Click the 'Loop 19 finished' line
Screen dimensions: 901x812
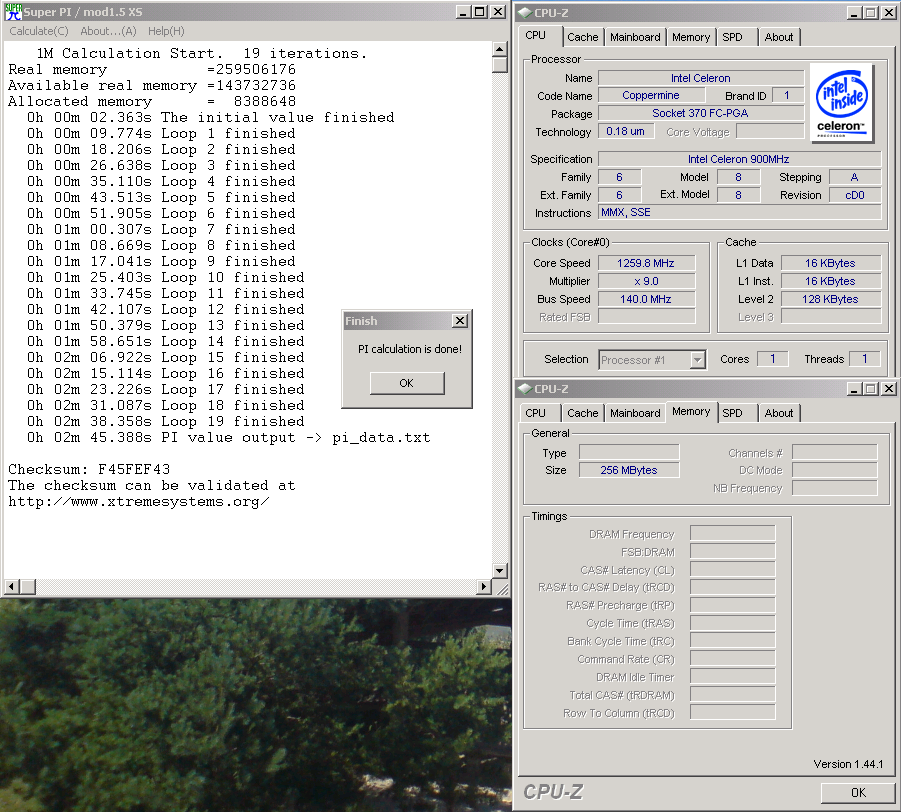165,422
